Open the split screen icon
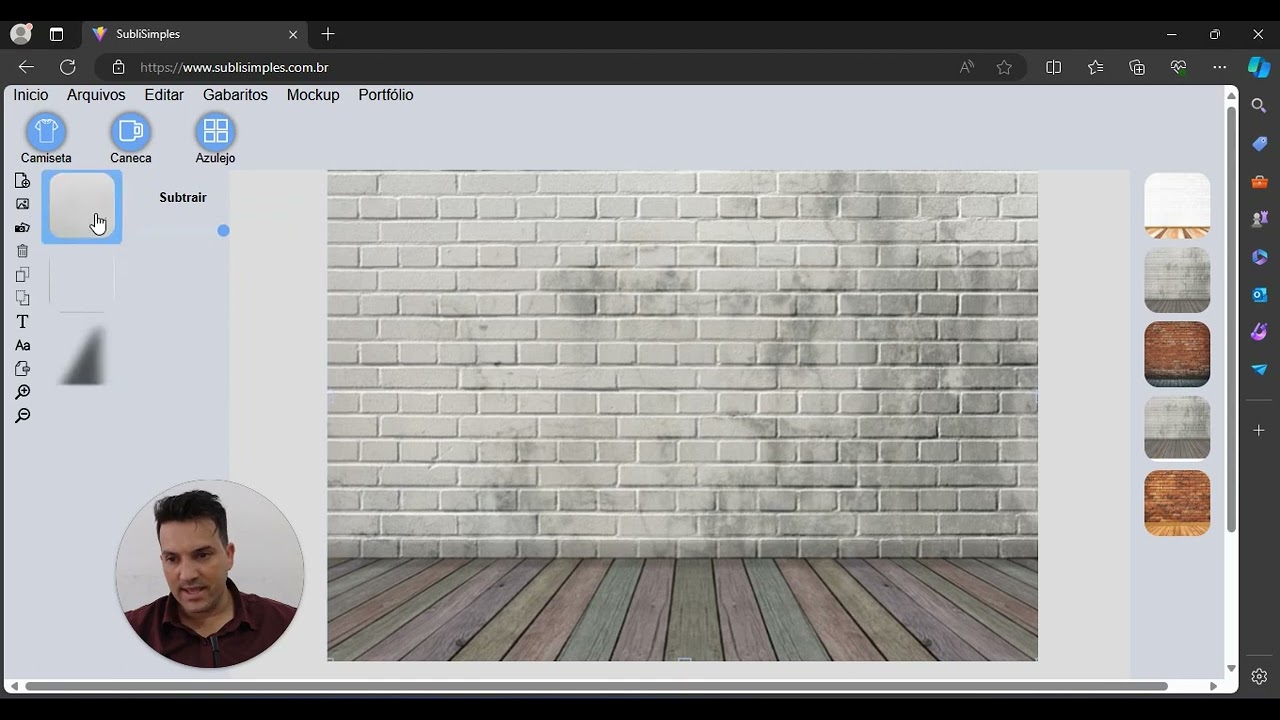The image size is (1280, 720). pos(1053,67)
